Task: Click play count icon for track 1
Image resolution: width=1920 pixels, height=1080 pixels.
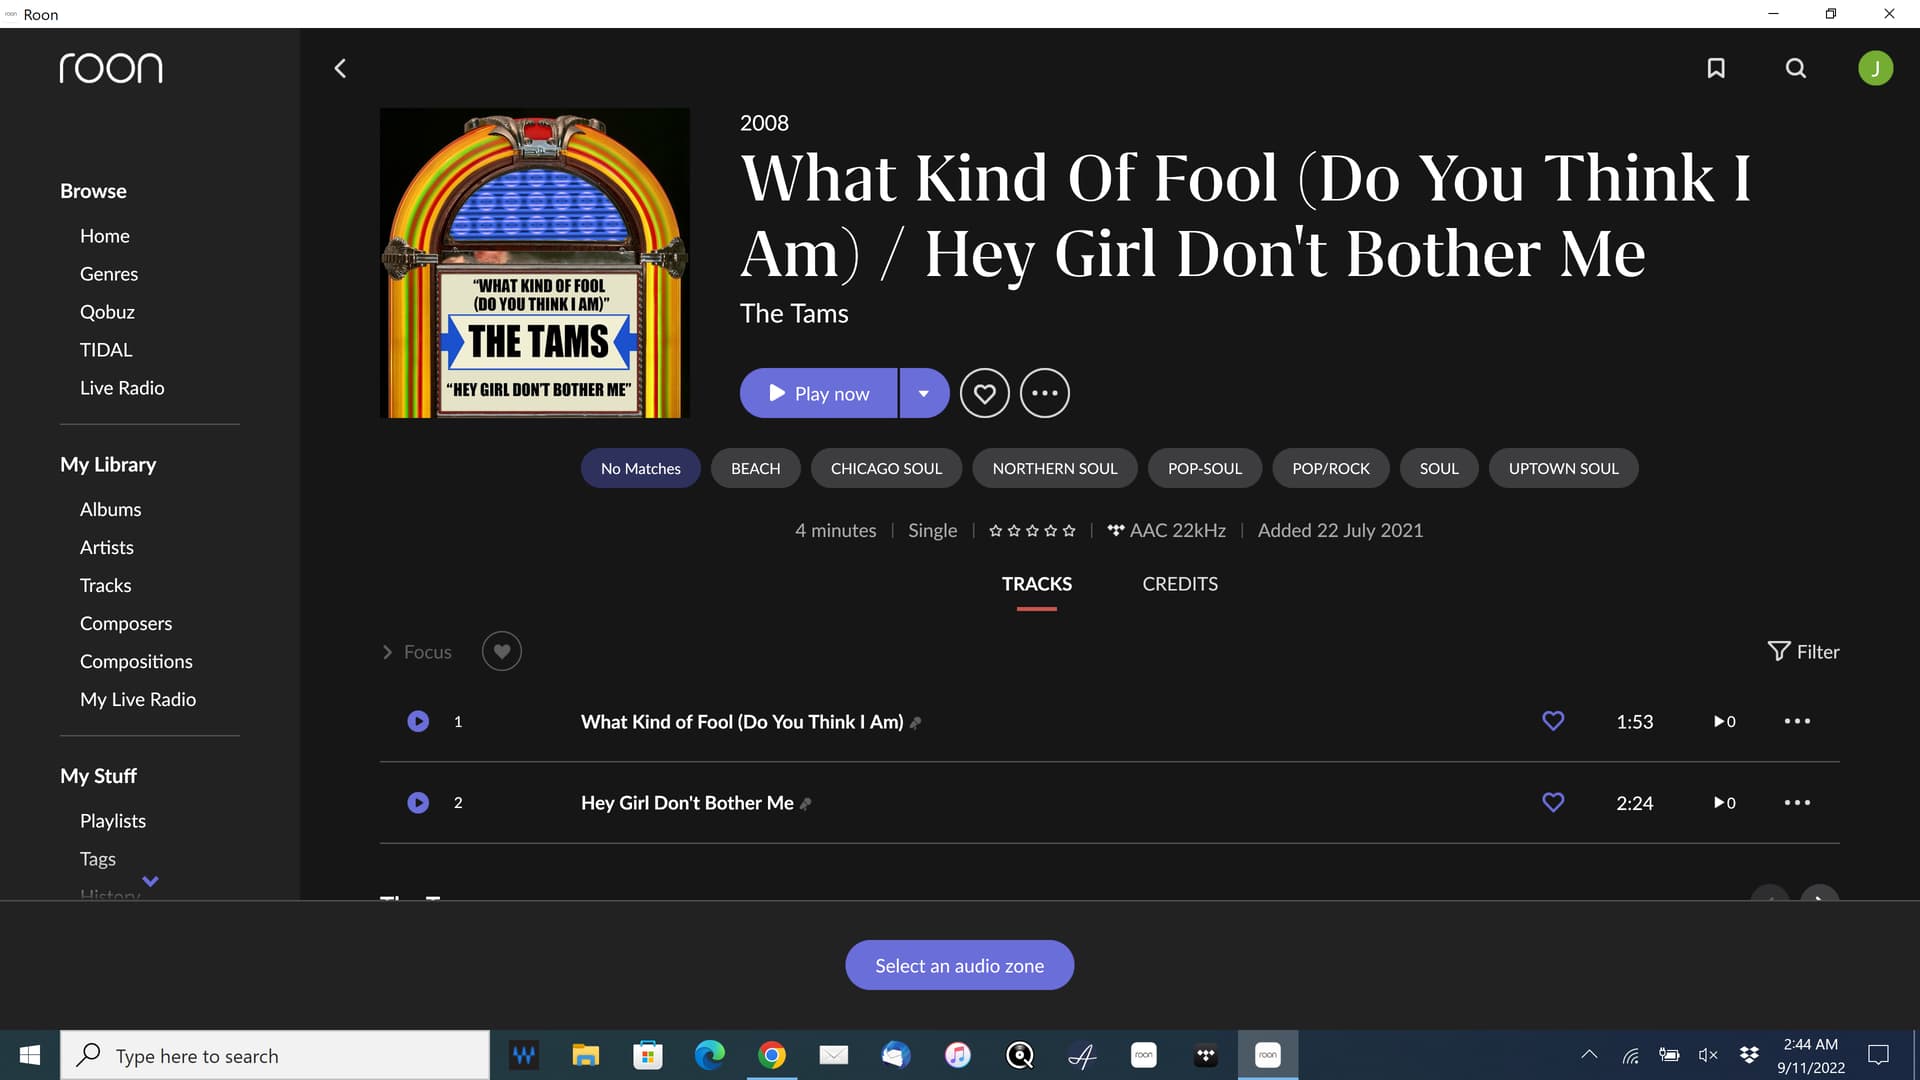Action: (x=1724, y=721)
